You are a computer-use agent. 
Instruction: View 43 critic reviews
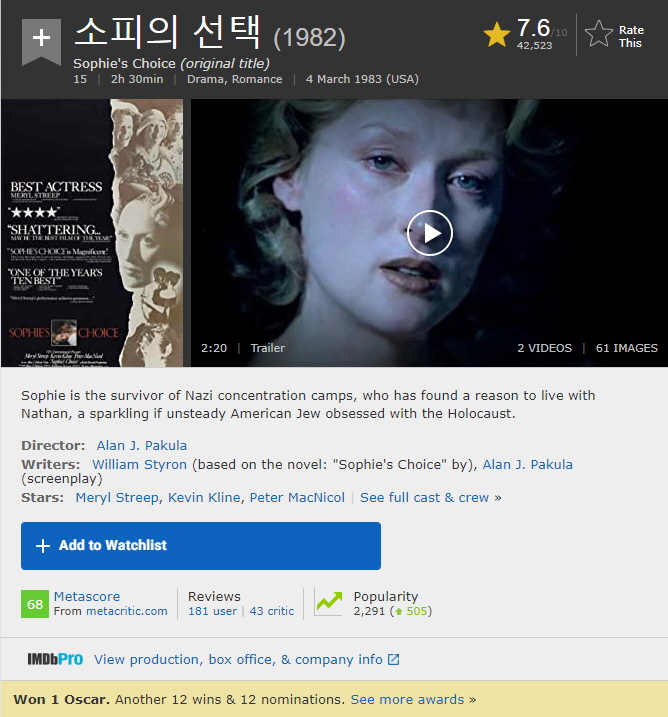click(x=272, y=611)
